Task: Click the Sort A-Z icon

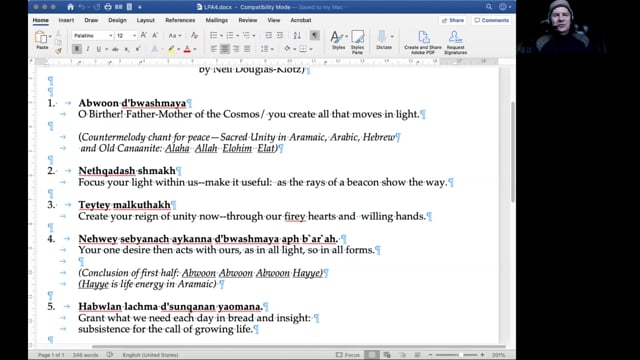Action: [297, 36]
